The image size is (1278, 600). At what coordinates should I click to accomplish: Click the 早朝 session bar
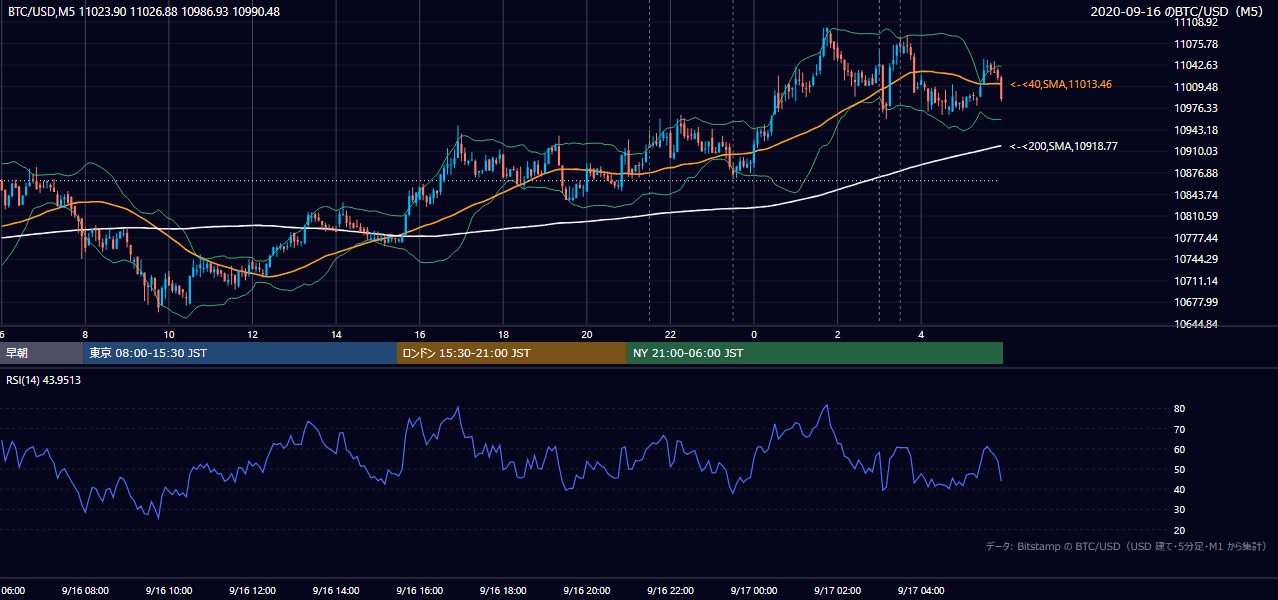pos(42,353)
